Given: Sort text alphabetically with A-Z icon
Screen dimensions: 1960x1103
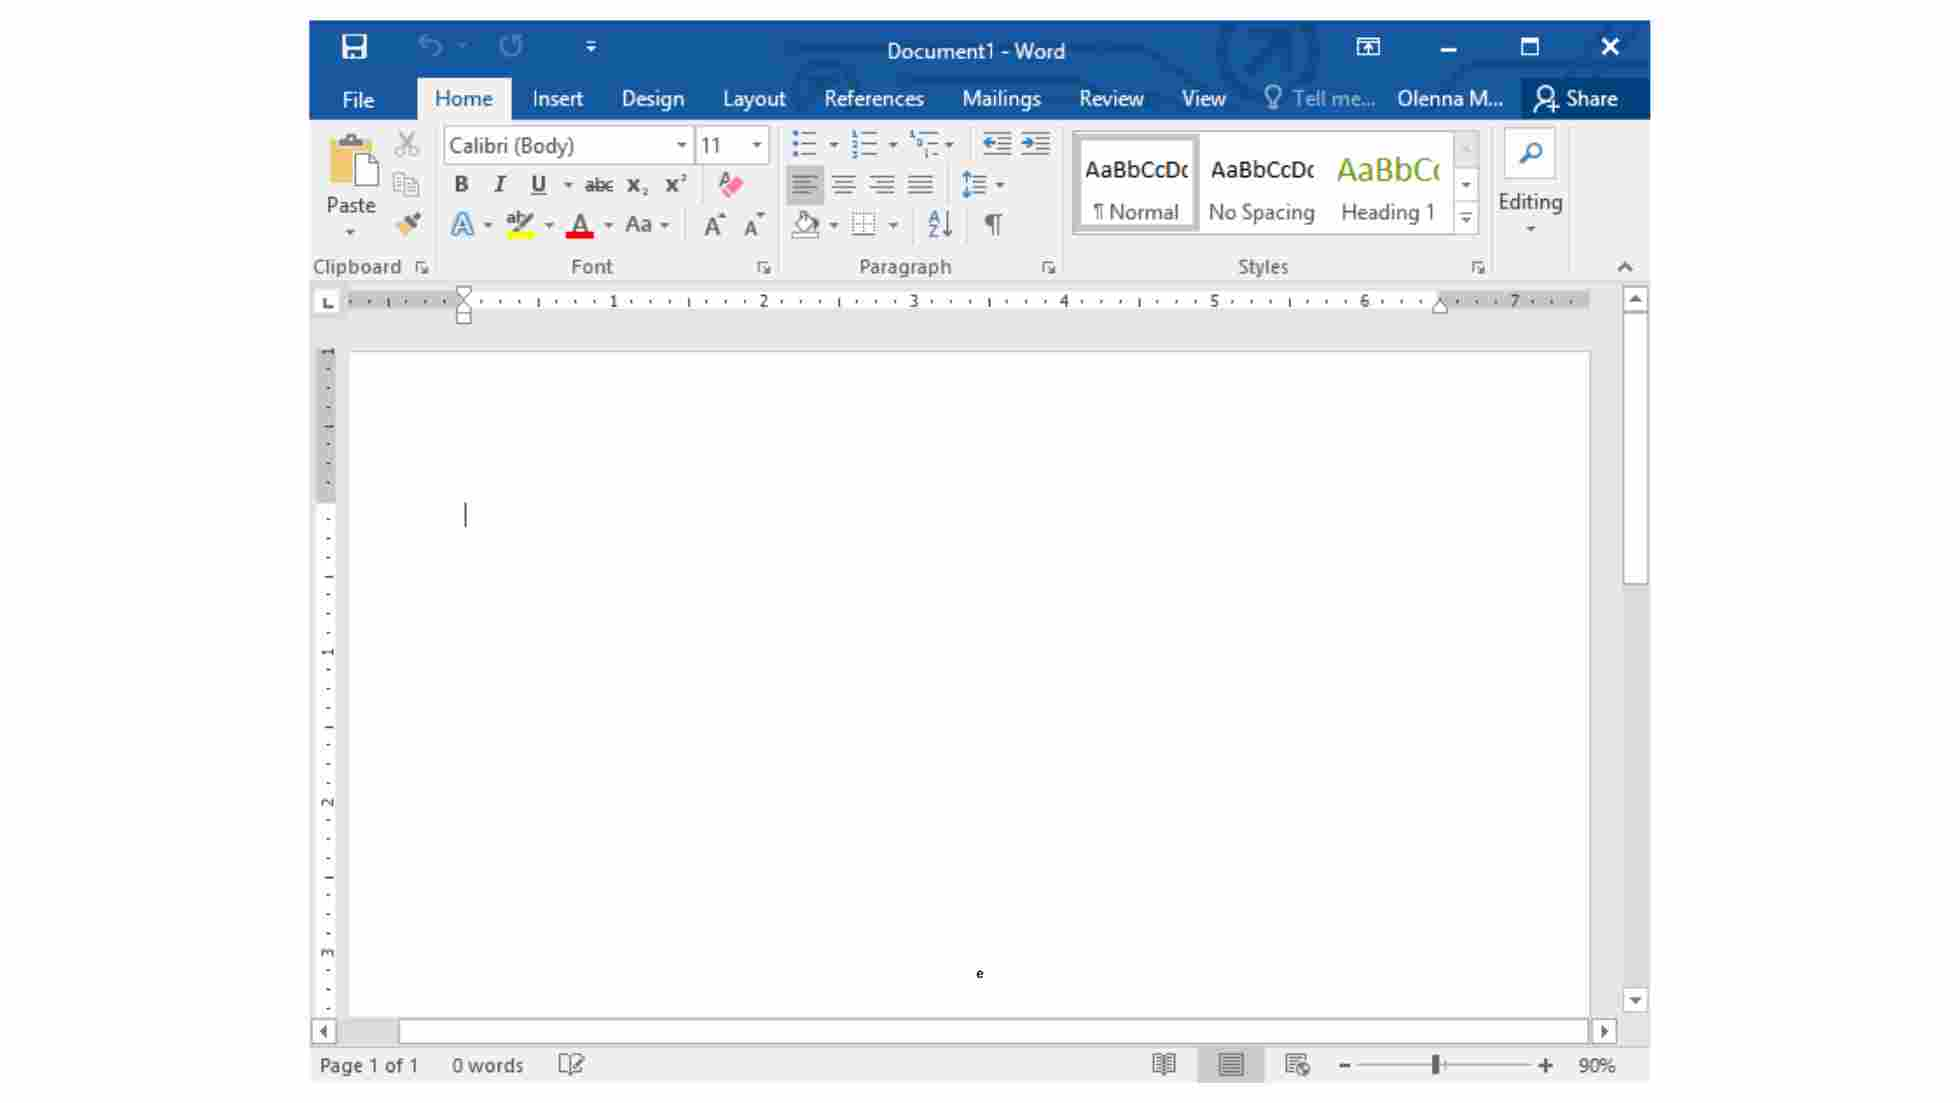Looking at the screenshot, I should pyautogui.click(x=939, y=224).
